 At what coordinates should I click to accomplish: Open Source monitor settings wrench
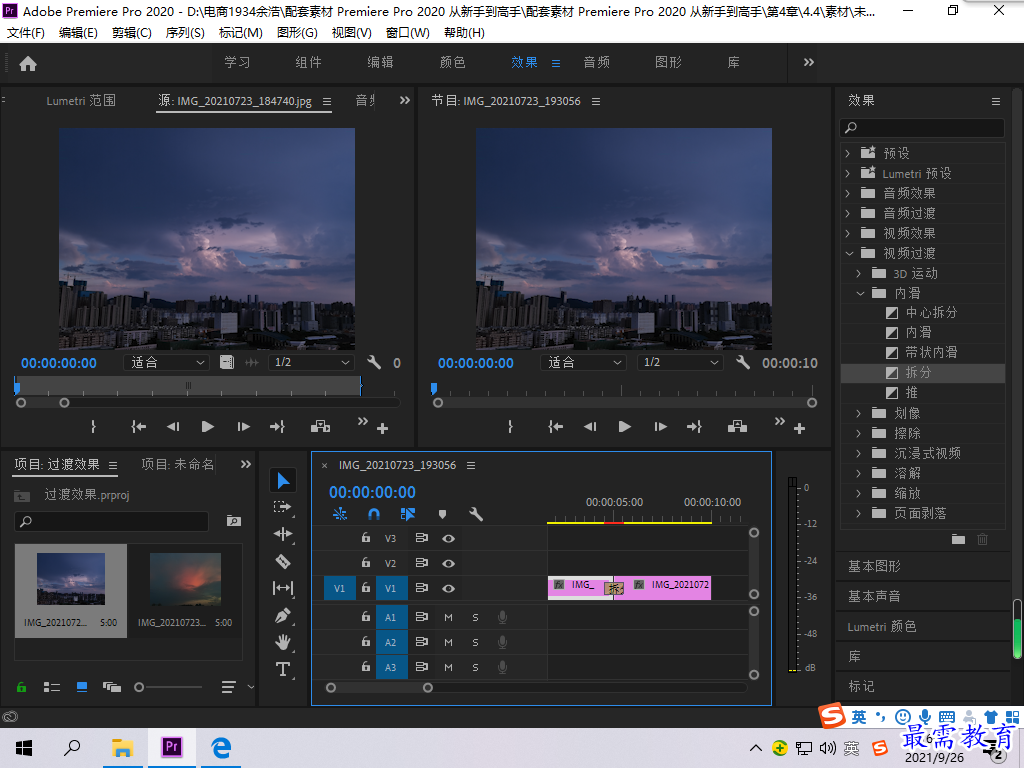point(374,362)
